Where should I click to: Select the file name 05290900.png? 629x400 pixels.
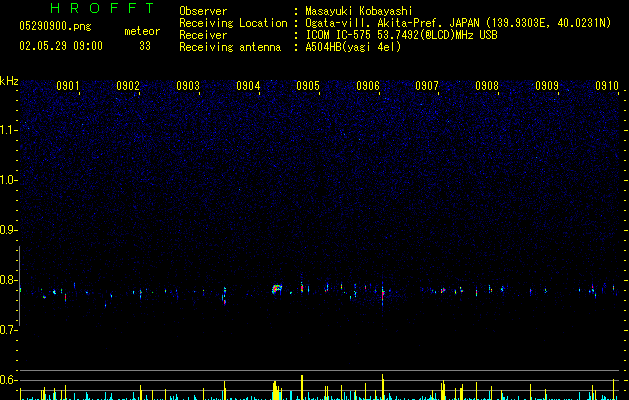click(x=55, y=27)
